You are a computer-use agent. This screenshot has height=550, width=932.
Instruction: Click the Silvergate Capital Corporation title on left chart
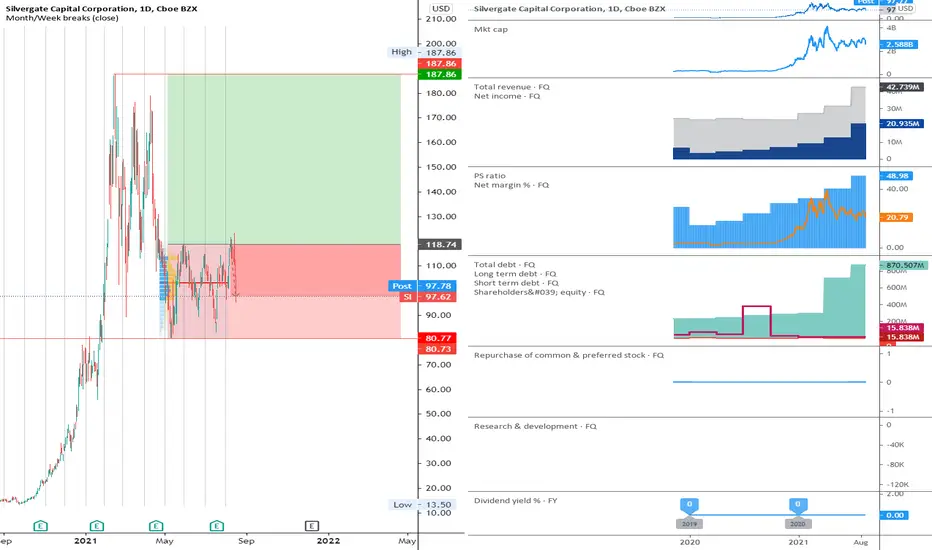(101, 9)
